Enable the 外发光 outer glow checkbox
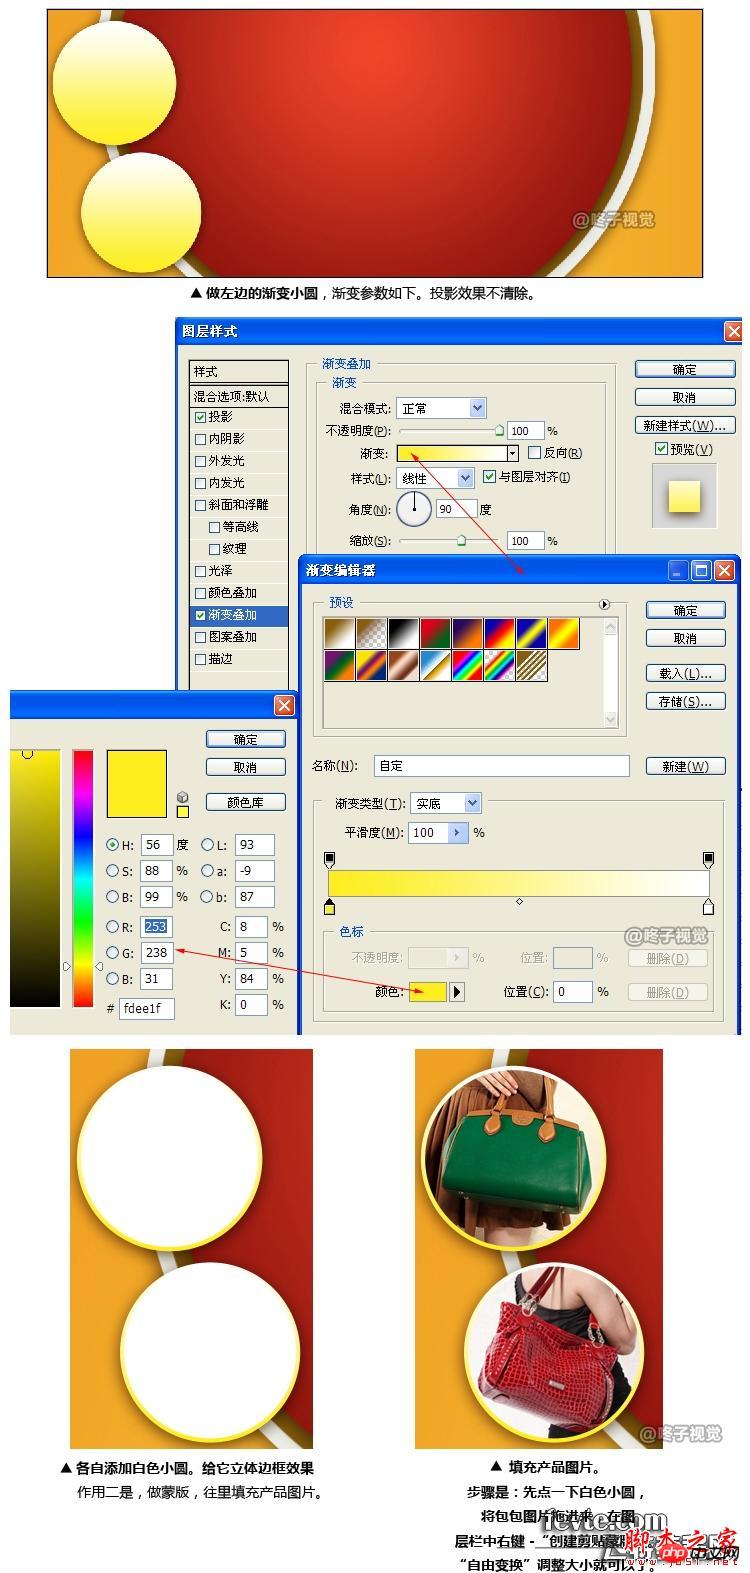 200,461
